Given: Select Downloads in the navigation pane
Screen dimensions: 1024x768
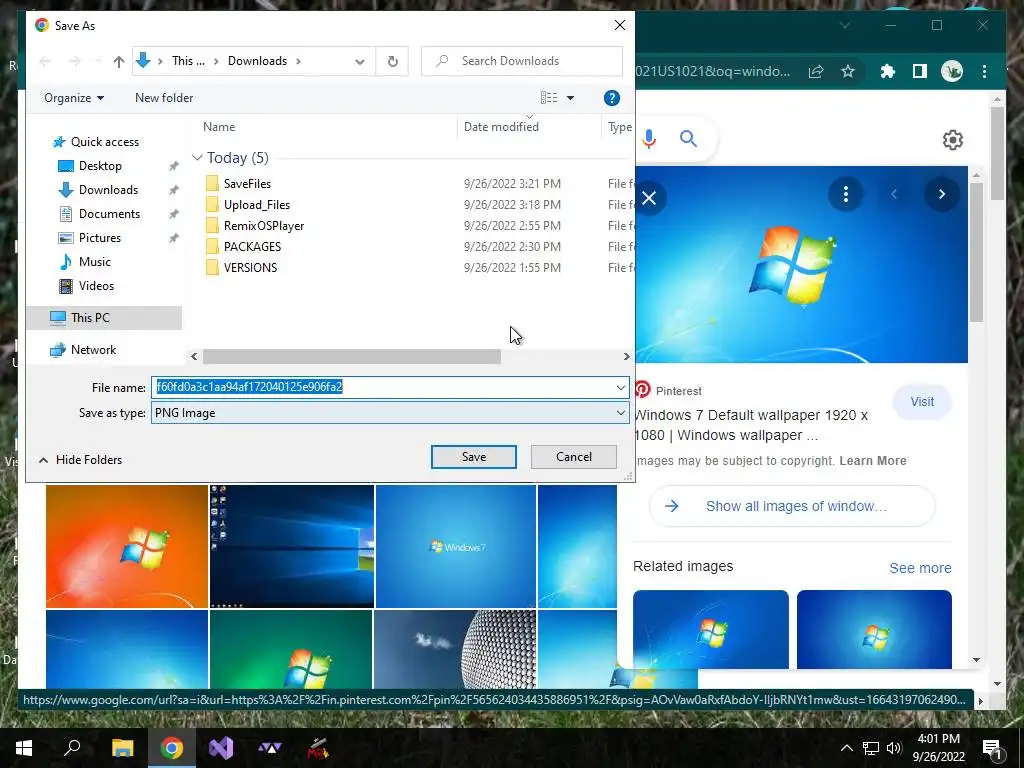Looking at the screenshot, I should click(x=108, y=190).
